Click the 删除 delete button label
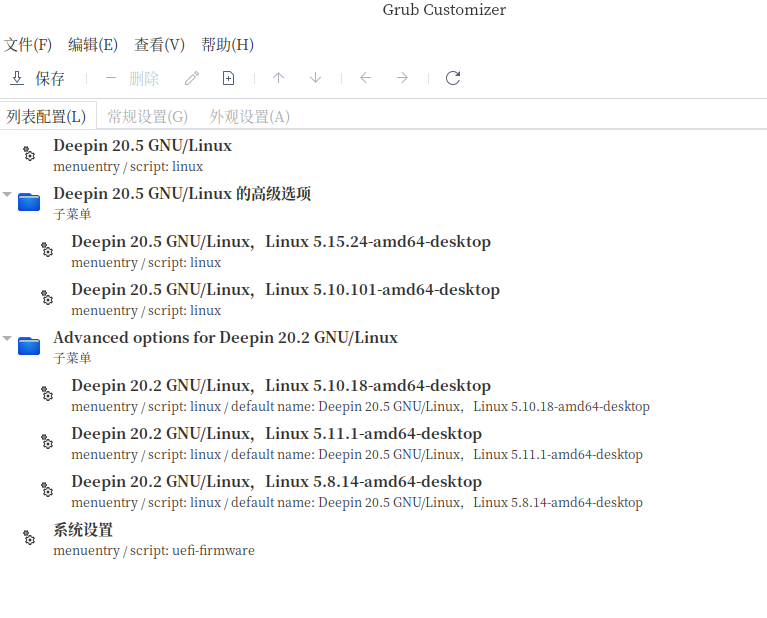 pyautogui.click(x=144, y=78)
